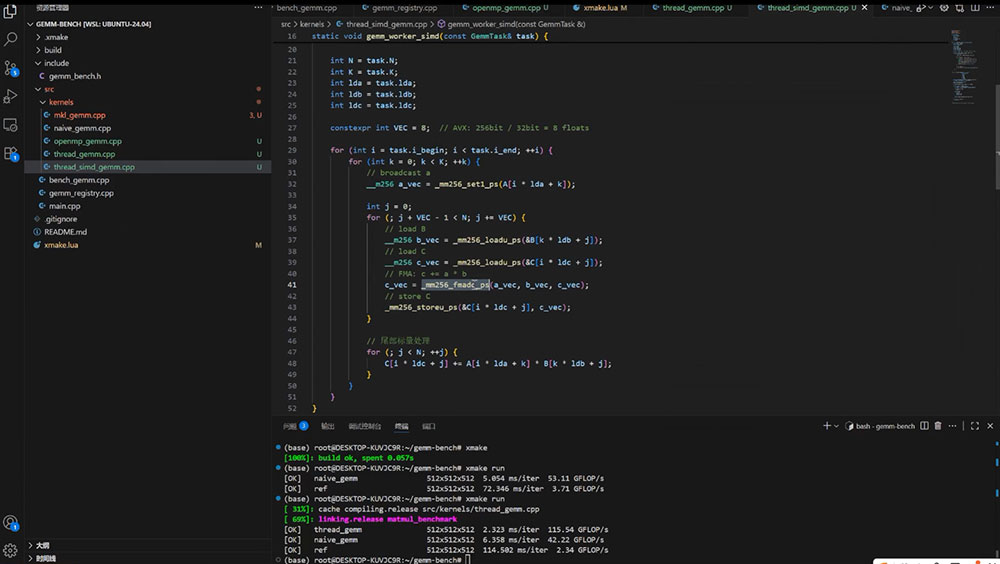Maximize the terminal panel size
This screenshot has height=564, width=1000.
pos(974,426)
